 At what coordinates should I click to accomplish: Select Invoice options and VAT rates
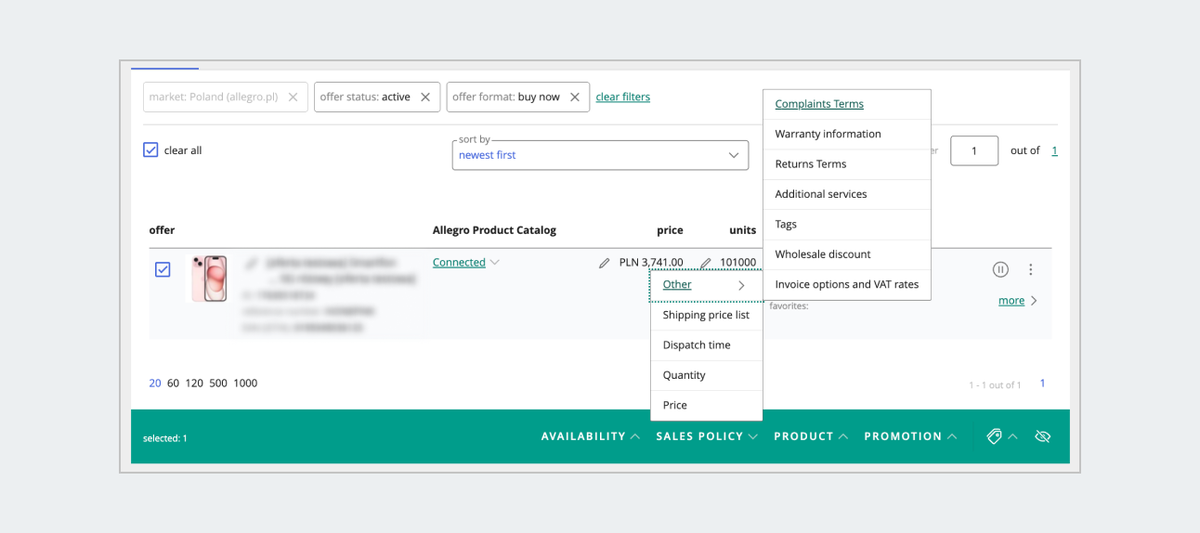coord(846,284)
